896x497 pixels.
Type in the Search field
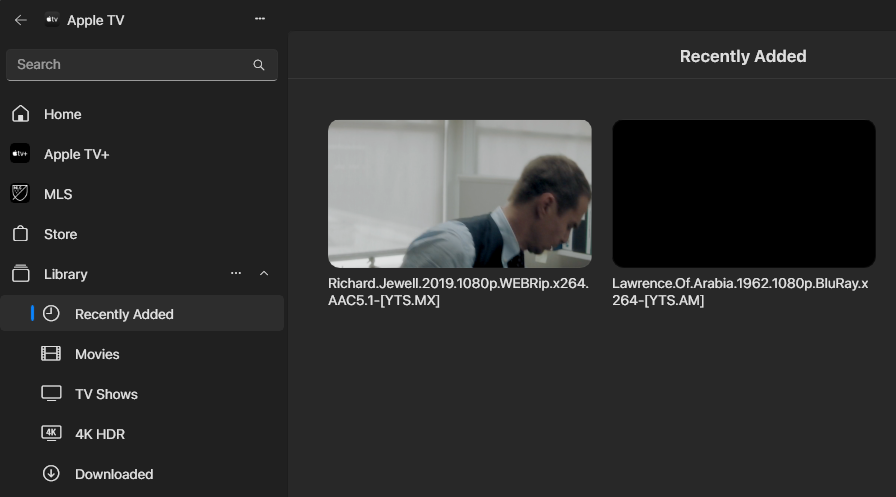pos(130,65)
